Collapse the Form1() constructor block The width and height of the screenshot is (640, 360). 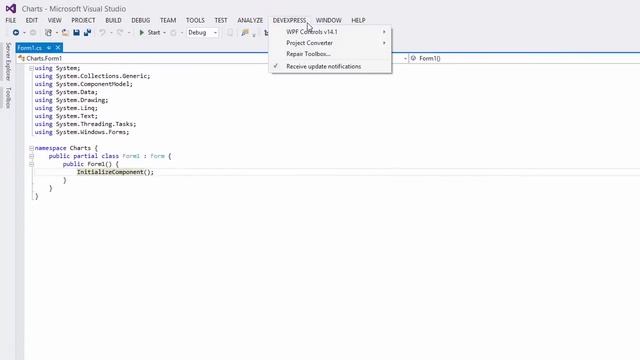31,164
